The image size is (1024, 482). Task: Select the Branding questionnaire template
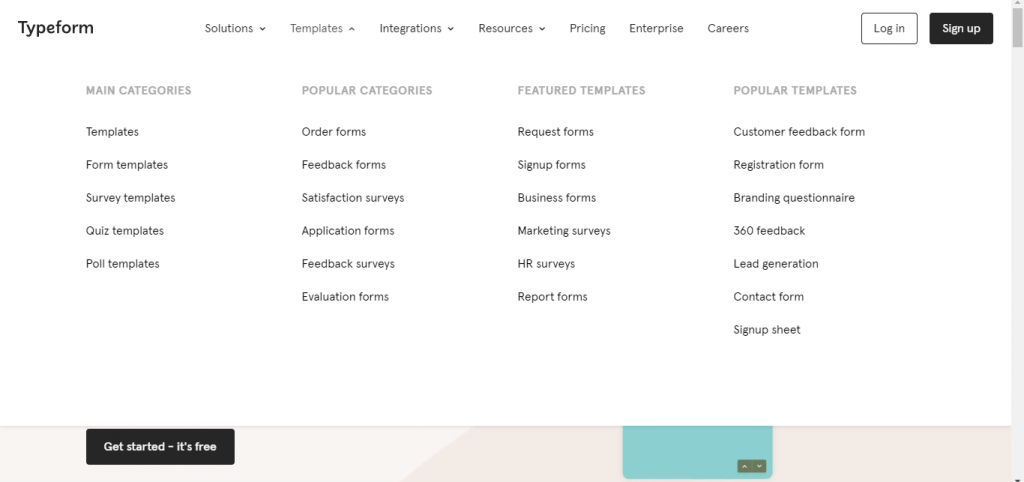[x=794, y=198]
